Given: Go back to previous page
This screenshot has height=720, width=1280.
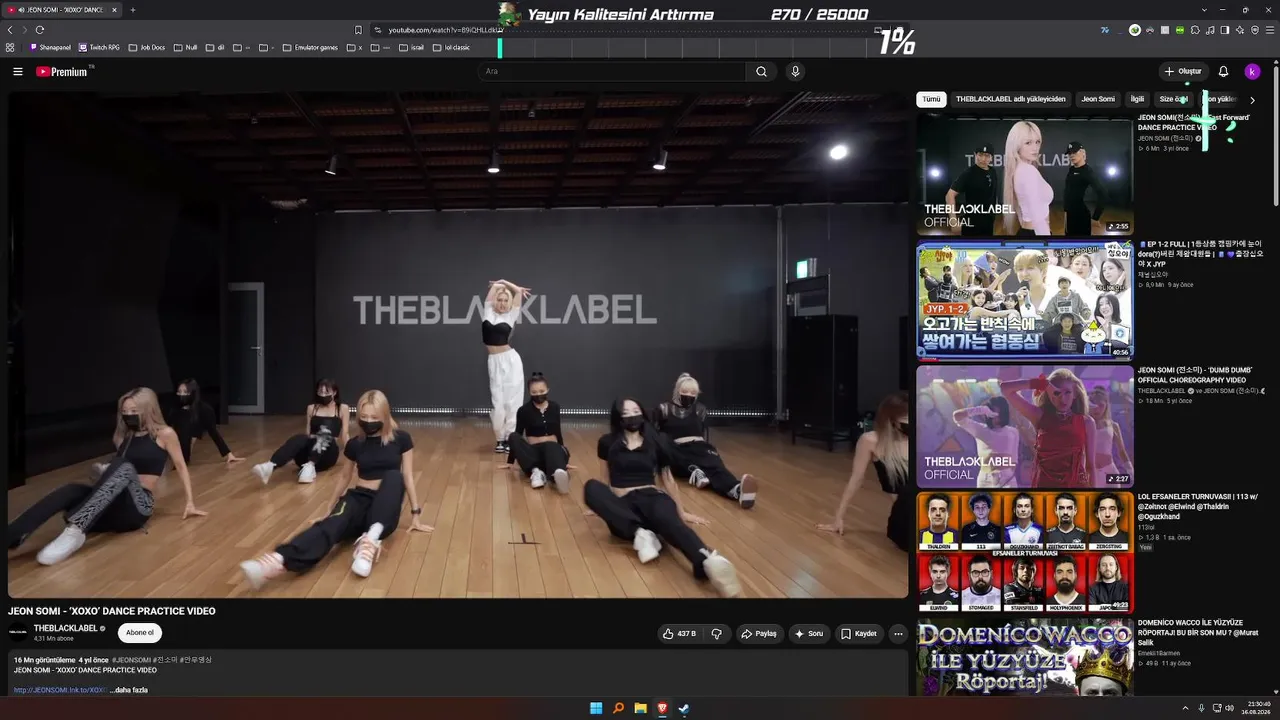Looking at the screenshot, I should tap(10, 30).
